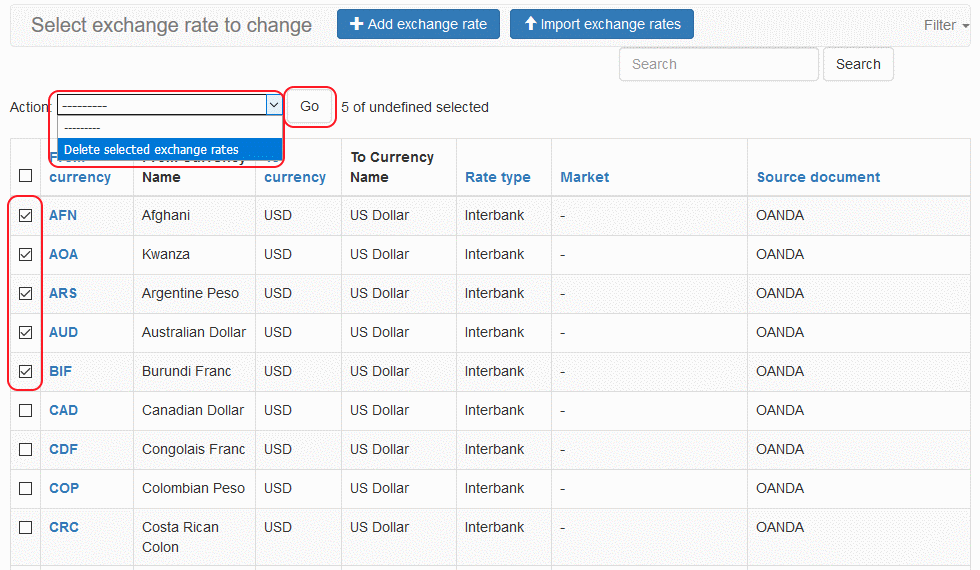The width and height of the screenshot is (980, 570).
Task: Uncheck the AFN row checkbox
Action: 26,215
